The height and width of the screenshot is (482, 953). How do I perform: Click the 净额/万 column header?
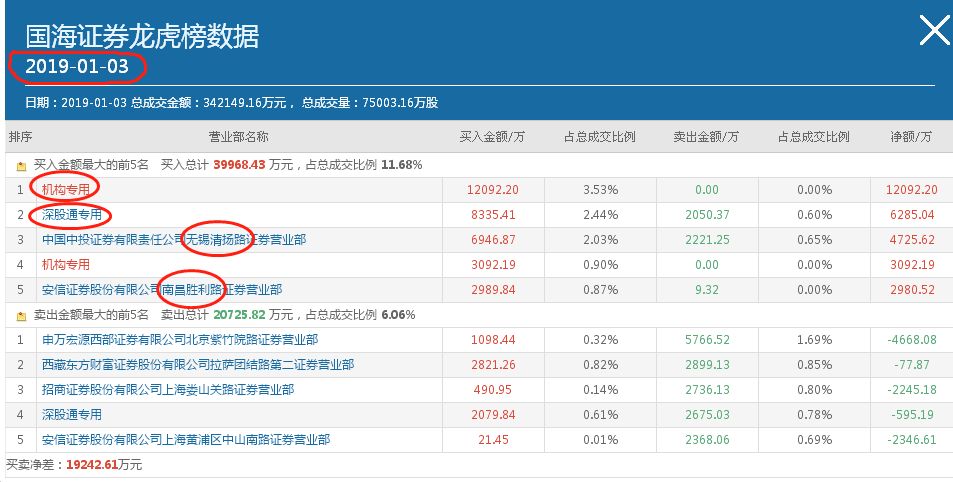point(911,137)
